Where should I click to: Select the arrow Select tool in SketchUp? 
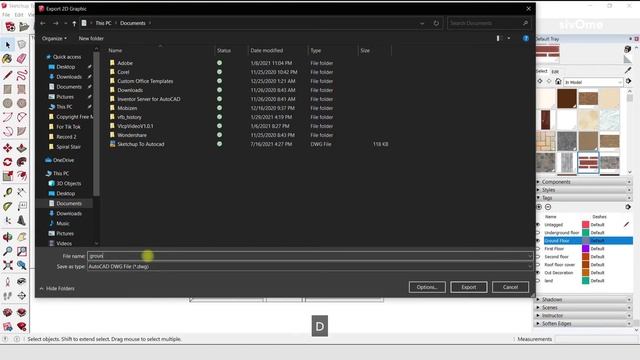[8, 45]
